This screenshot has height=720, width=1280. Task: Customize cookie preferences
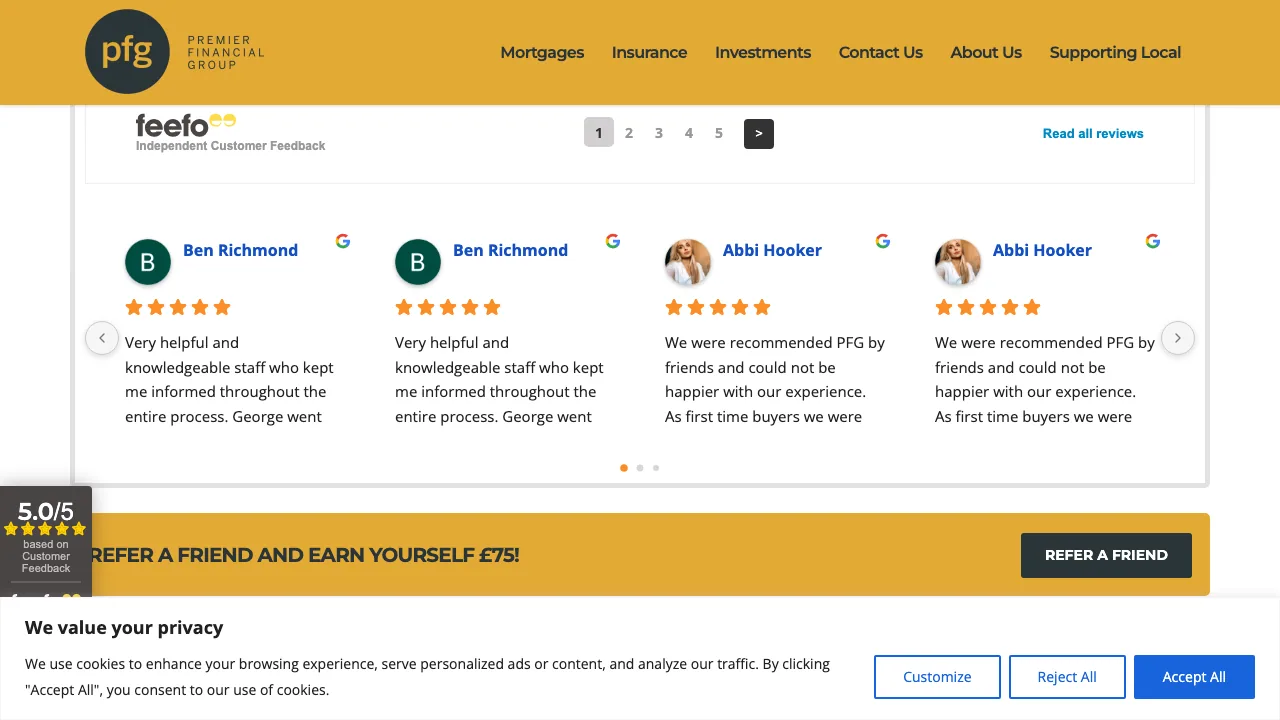[x=937, y=677]
